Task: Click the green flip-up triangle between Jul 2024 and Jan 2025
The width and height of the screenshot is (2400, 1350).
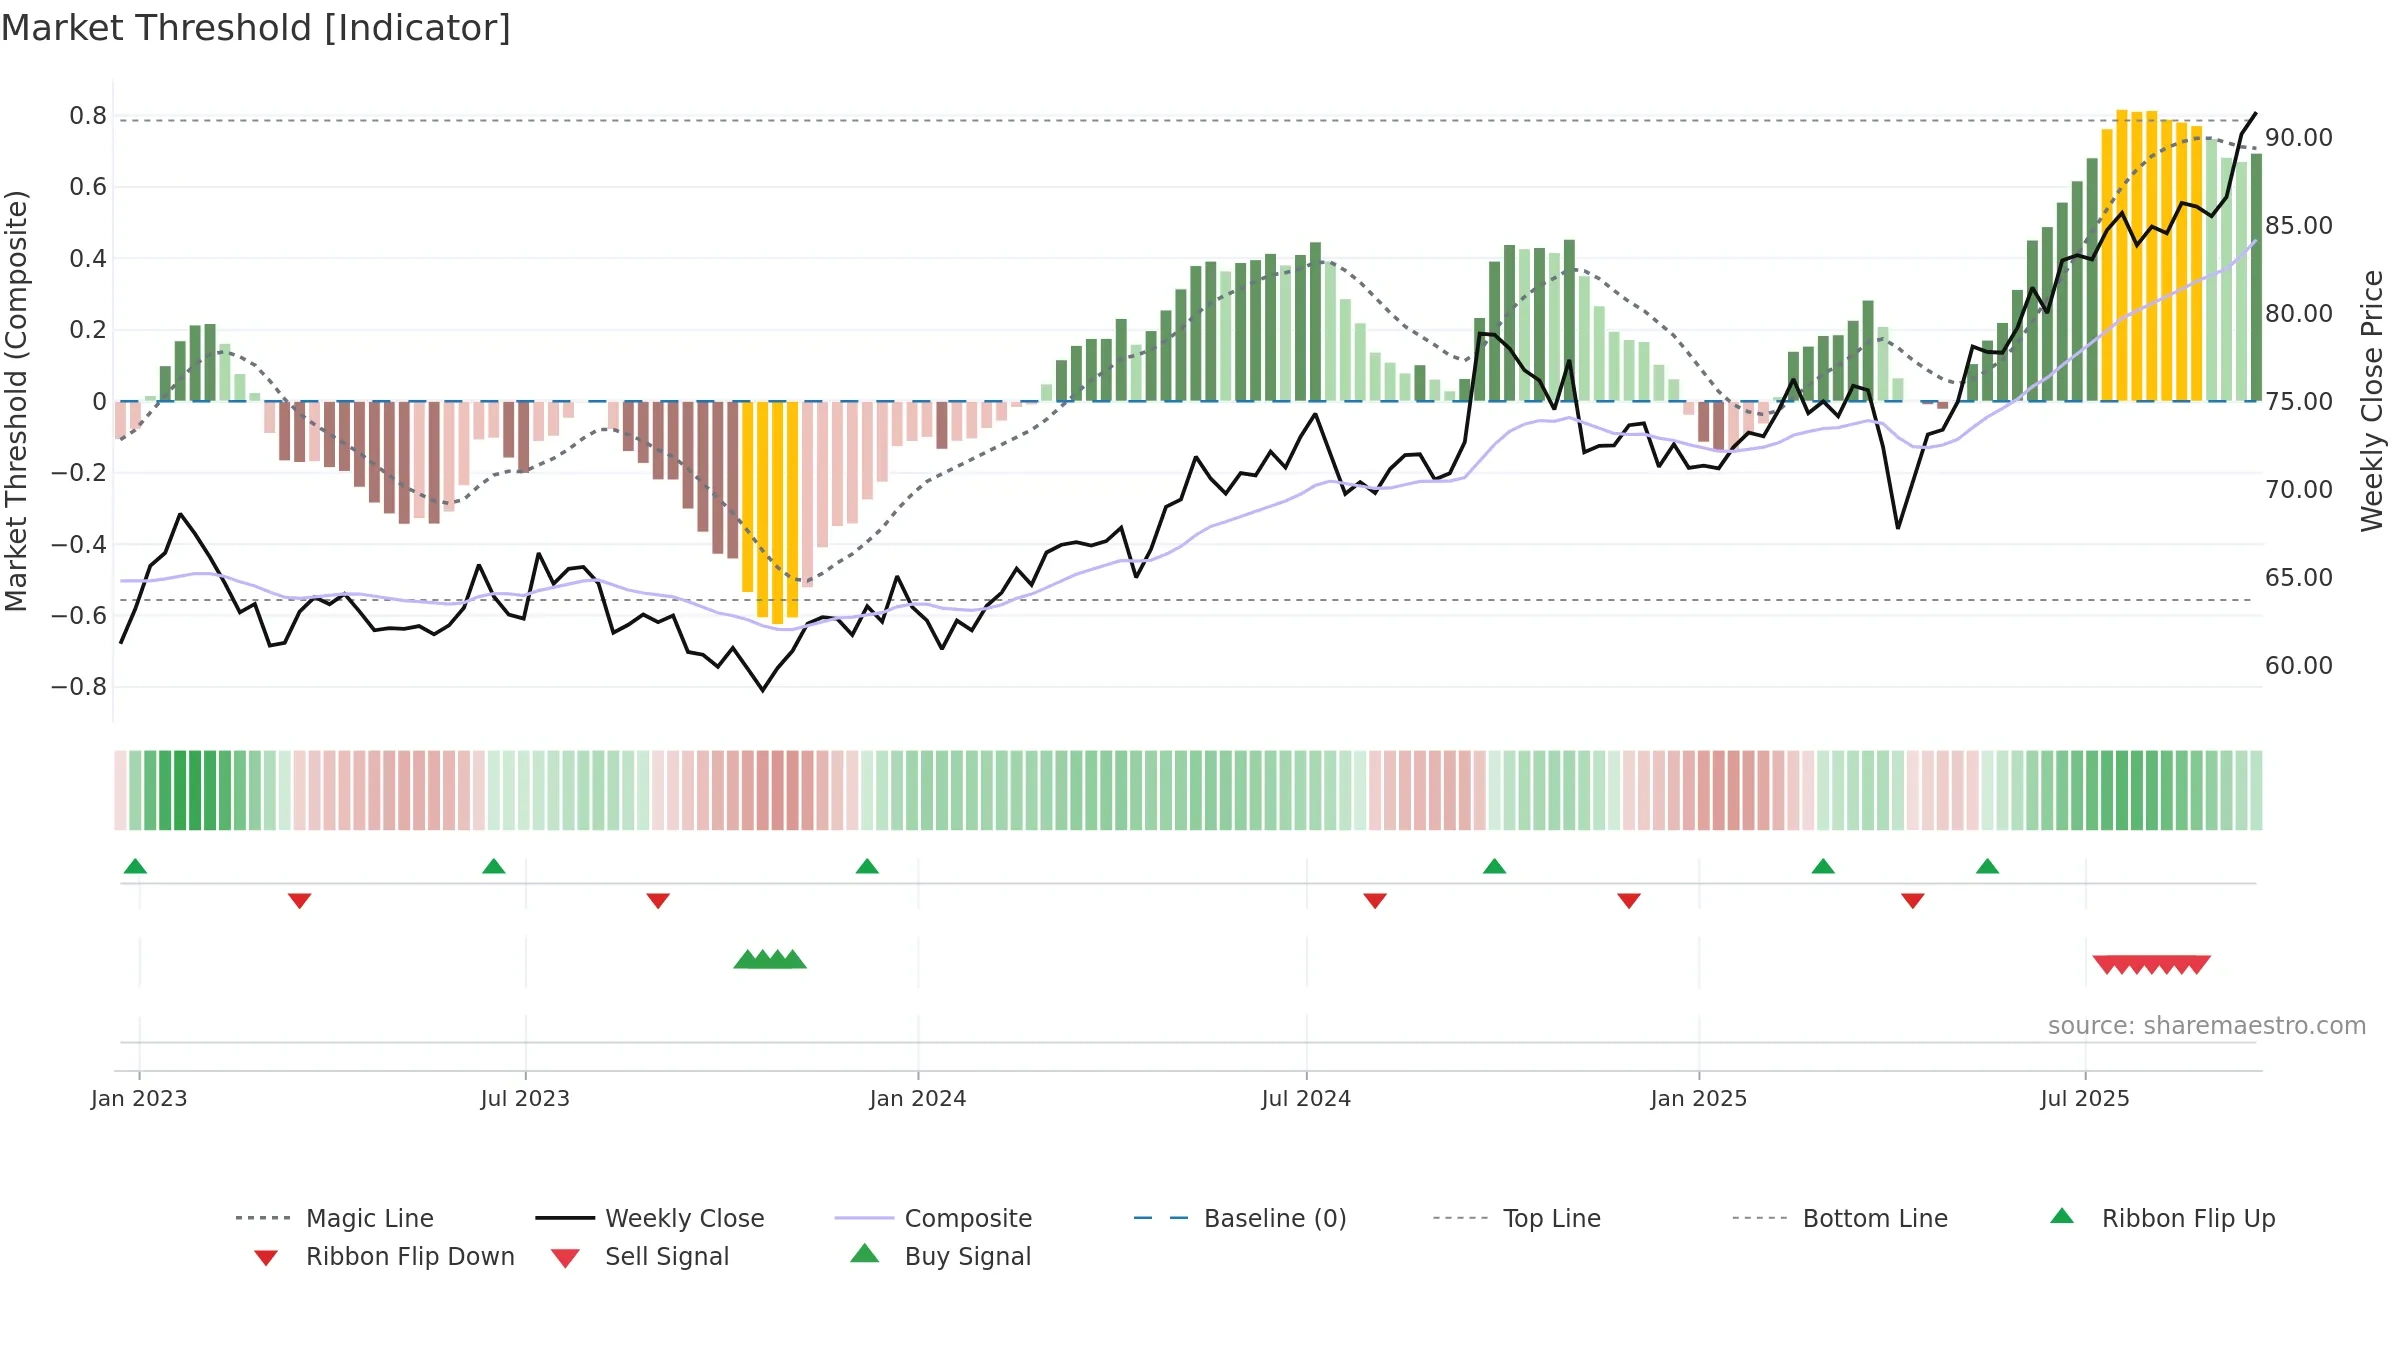Action: coord(1494,866)
